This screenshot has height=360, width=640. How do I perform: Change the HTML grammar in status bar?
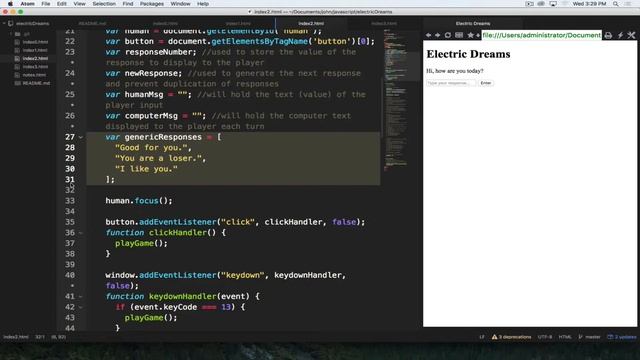565,337
